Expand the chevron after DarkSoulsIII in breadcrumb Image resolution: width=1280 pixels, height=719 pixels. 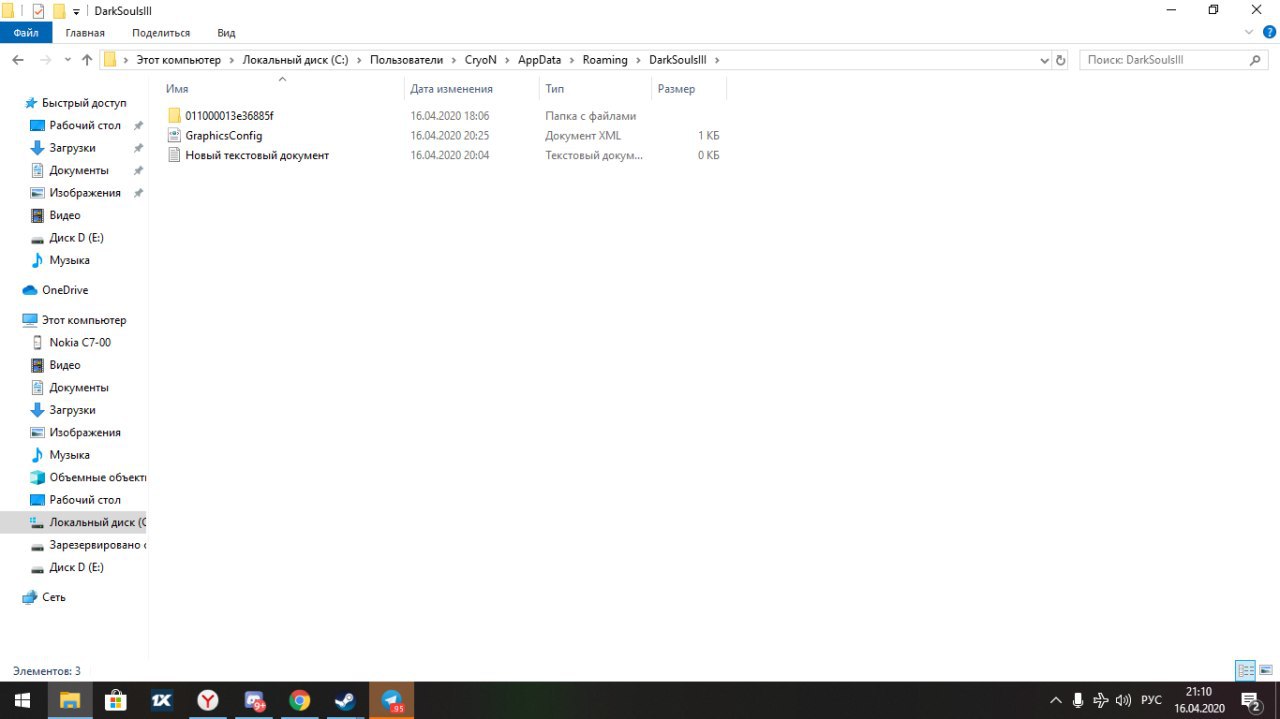(716, 60)
